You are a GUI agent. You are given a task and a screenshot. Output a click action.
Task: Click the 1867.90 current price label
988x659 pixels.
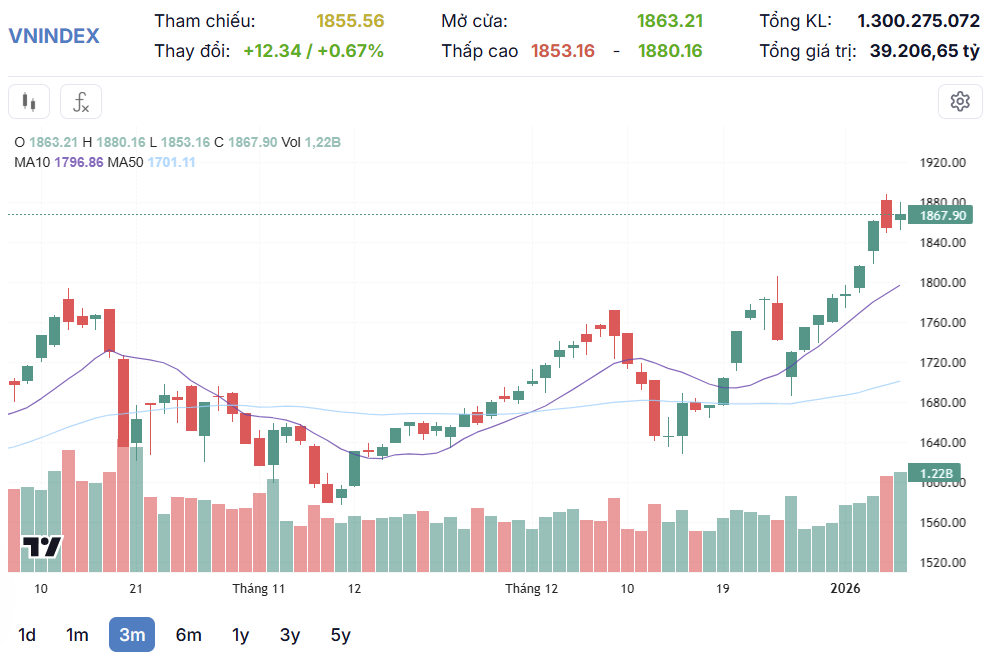942,215
